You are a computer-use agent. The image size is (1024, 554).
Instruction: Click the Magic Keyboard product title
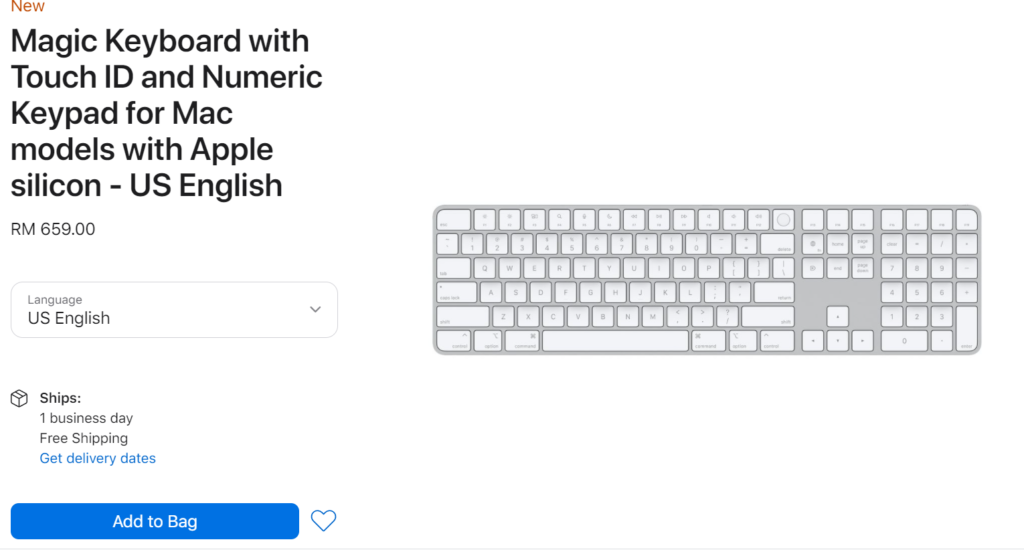coord(167,113)
